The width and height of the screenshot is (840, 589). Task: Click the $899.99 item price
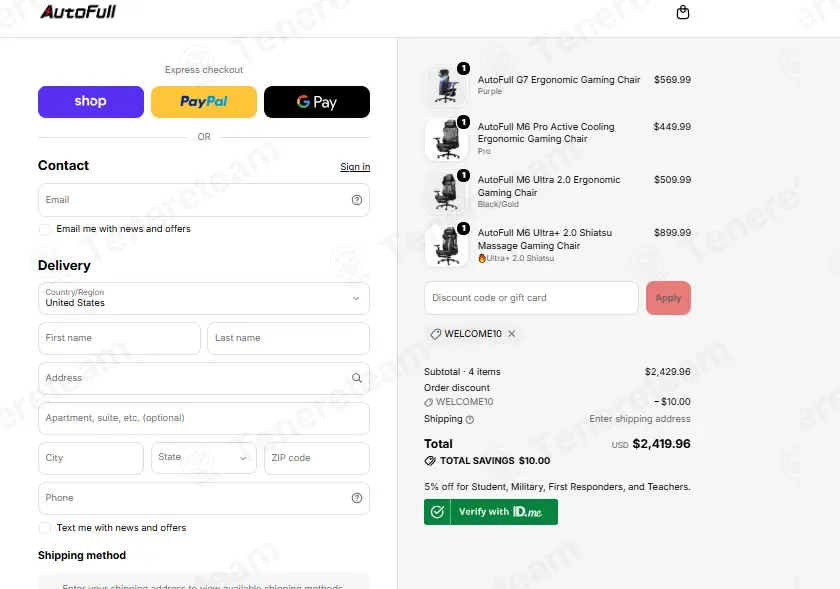(x=672, y=233)
